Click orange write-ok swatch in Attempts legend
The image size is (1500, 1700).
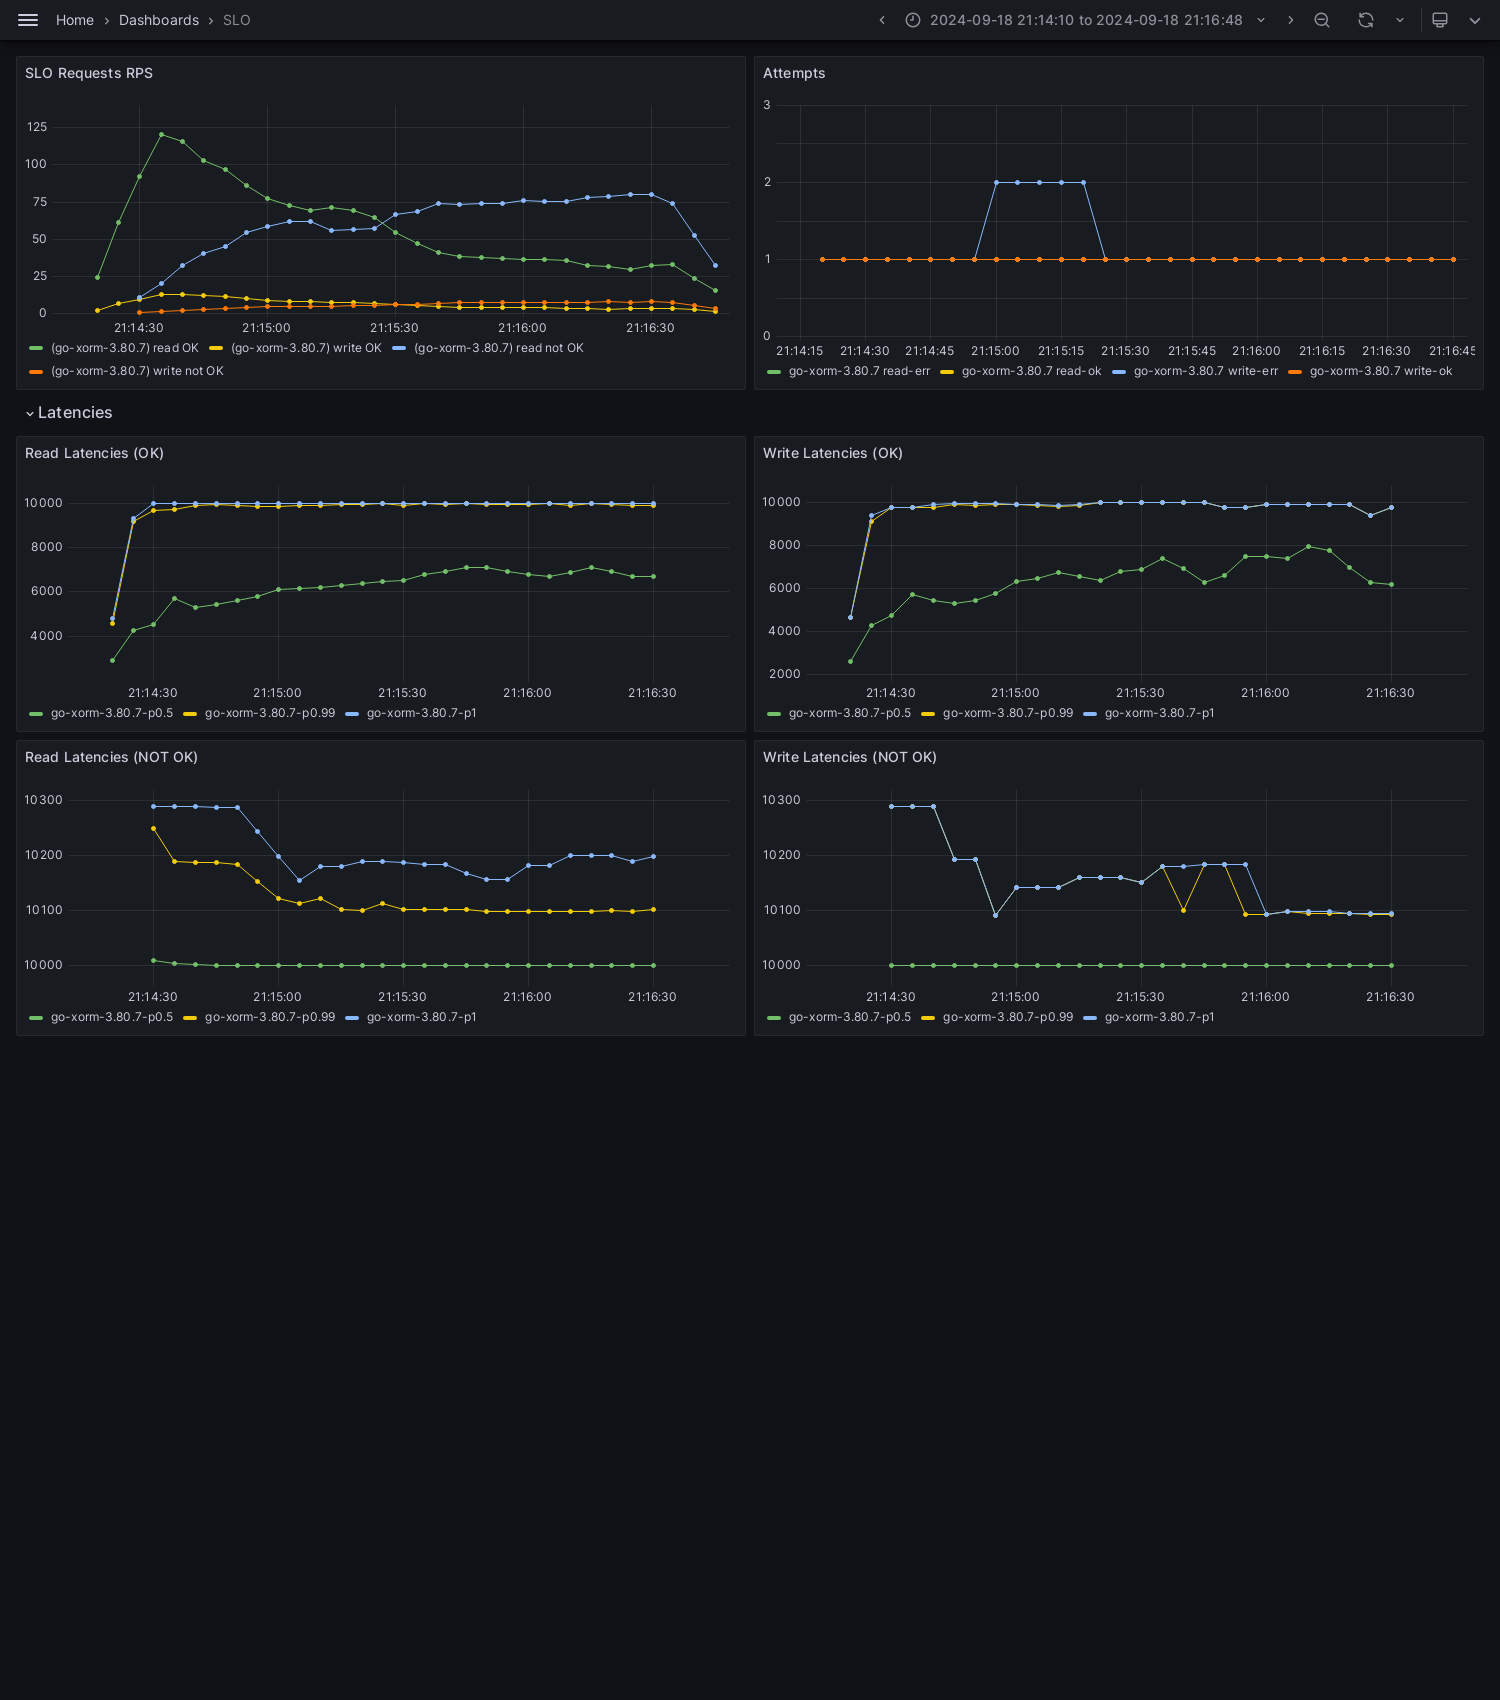click(1295, 371)
